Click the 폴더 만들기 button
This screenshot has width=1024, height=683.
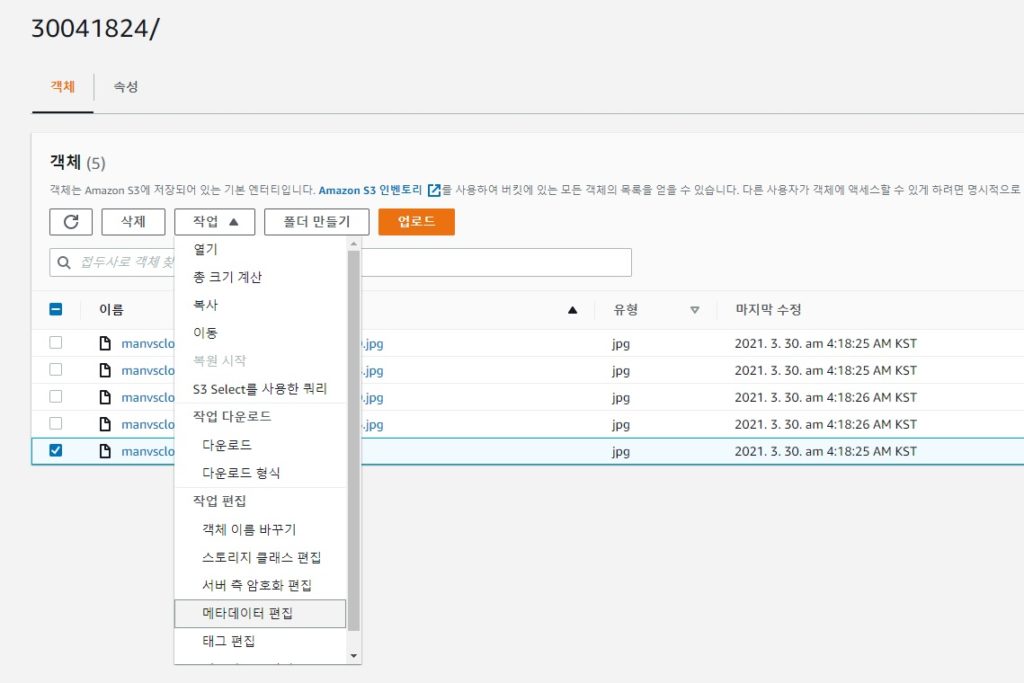[x=316, y=222]
